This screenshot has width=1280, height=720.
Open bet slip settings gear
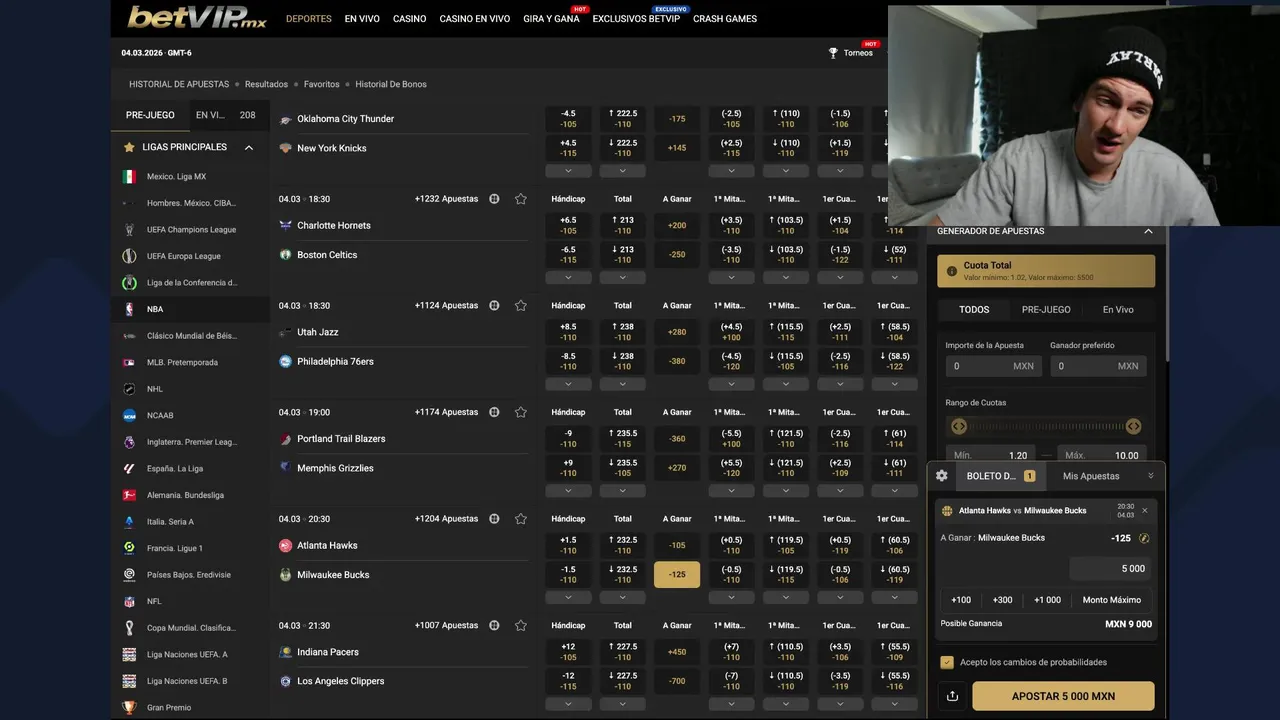(941, 476)
